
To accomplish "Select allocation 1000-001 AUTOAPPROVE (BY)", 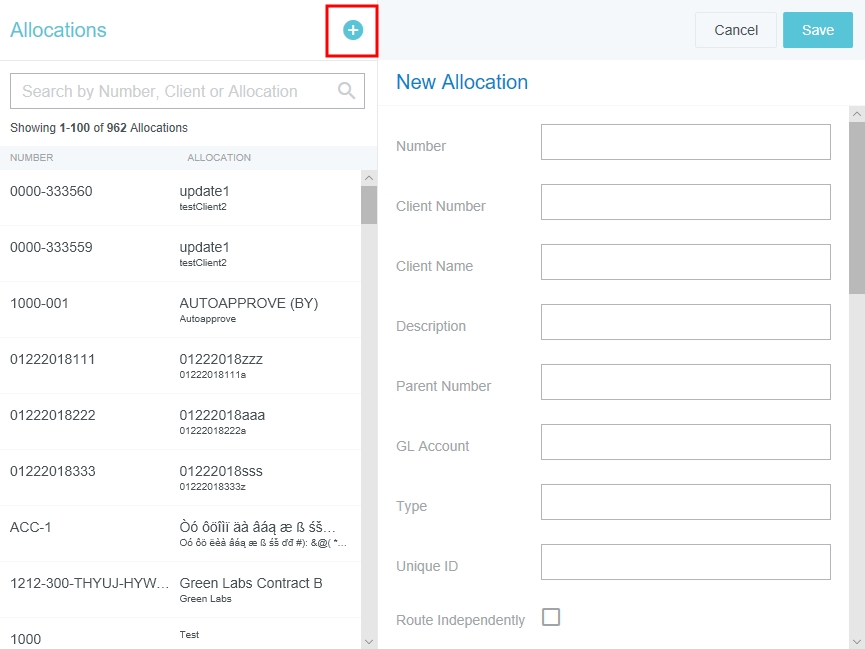I will (x=180, y=309).
